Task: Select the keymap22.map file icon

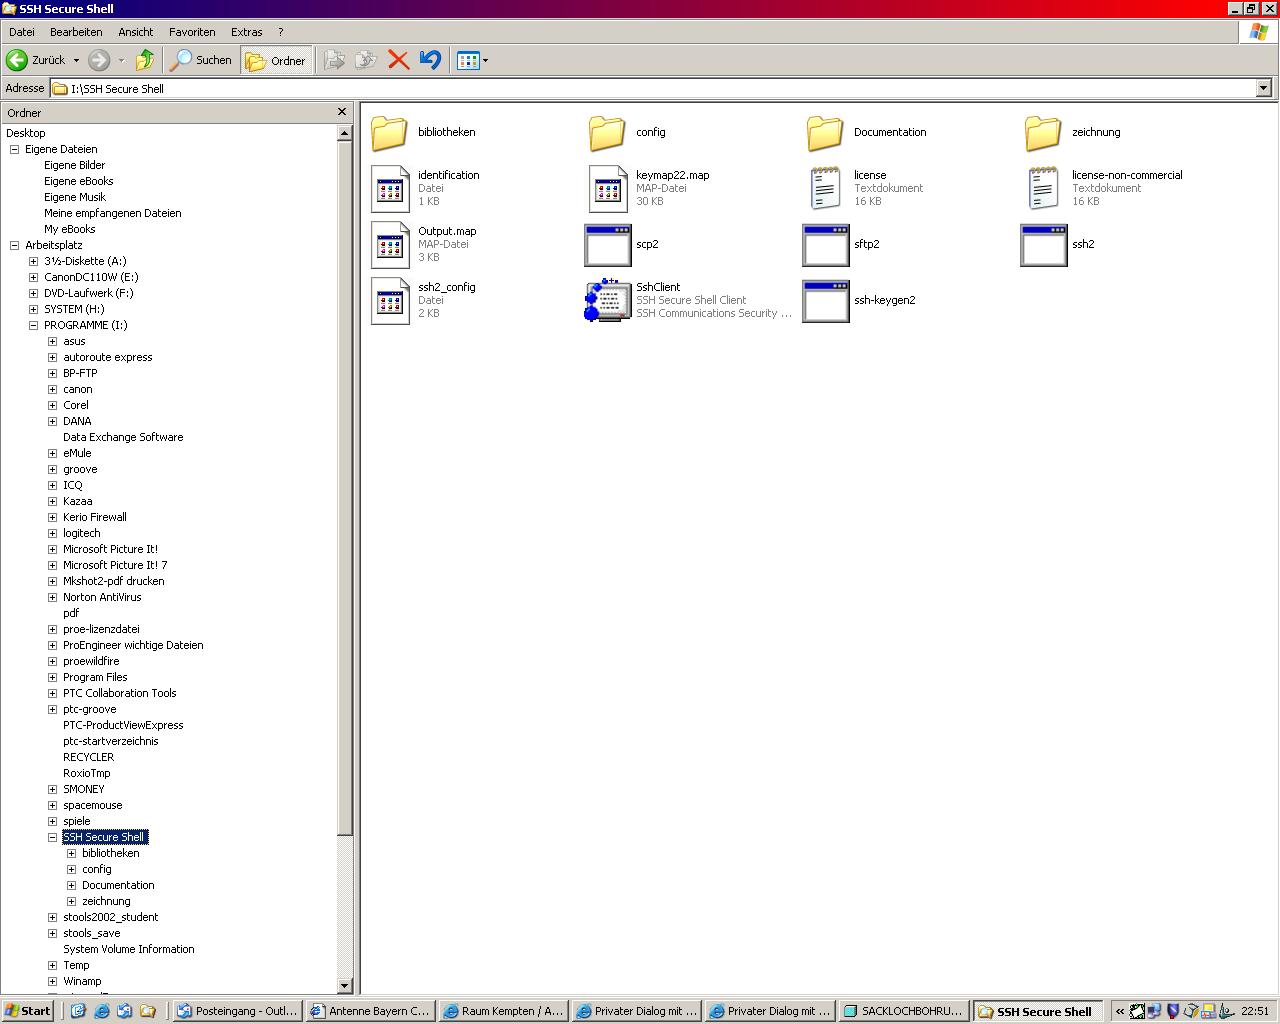Action: (x=608, y=188)
